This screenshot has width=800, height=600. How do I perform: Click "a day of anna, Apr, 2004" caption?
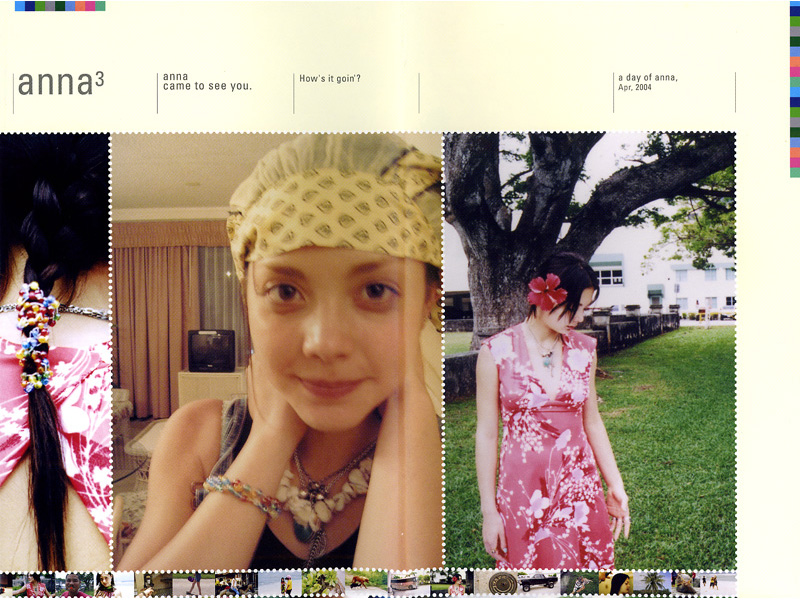[647, 81]
